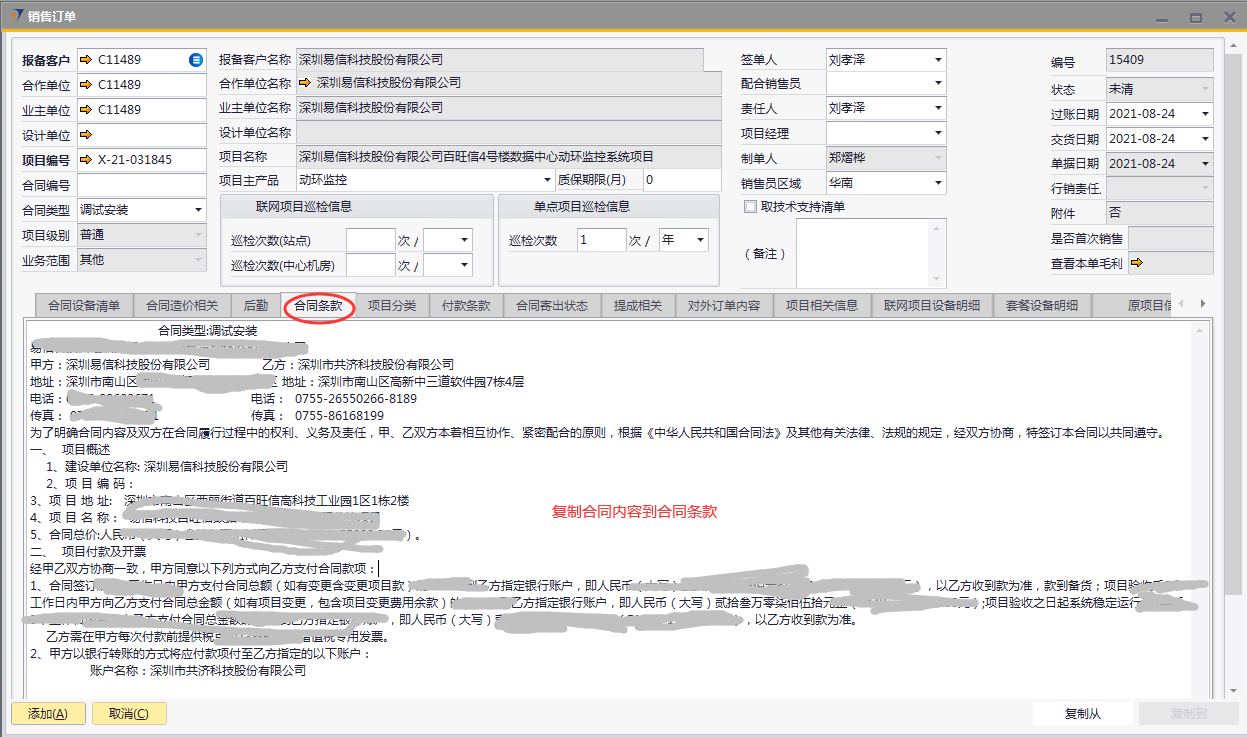Open 查看本单毛利 via its orange arrow
Image resolution: width=1247 pixels, height=737 pixels.
pos(1136,264)
